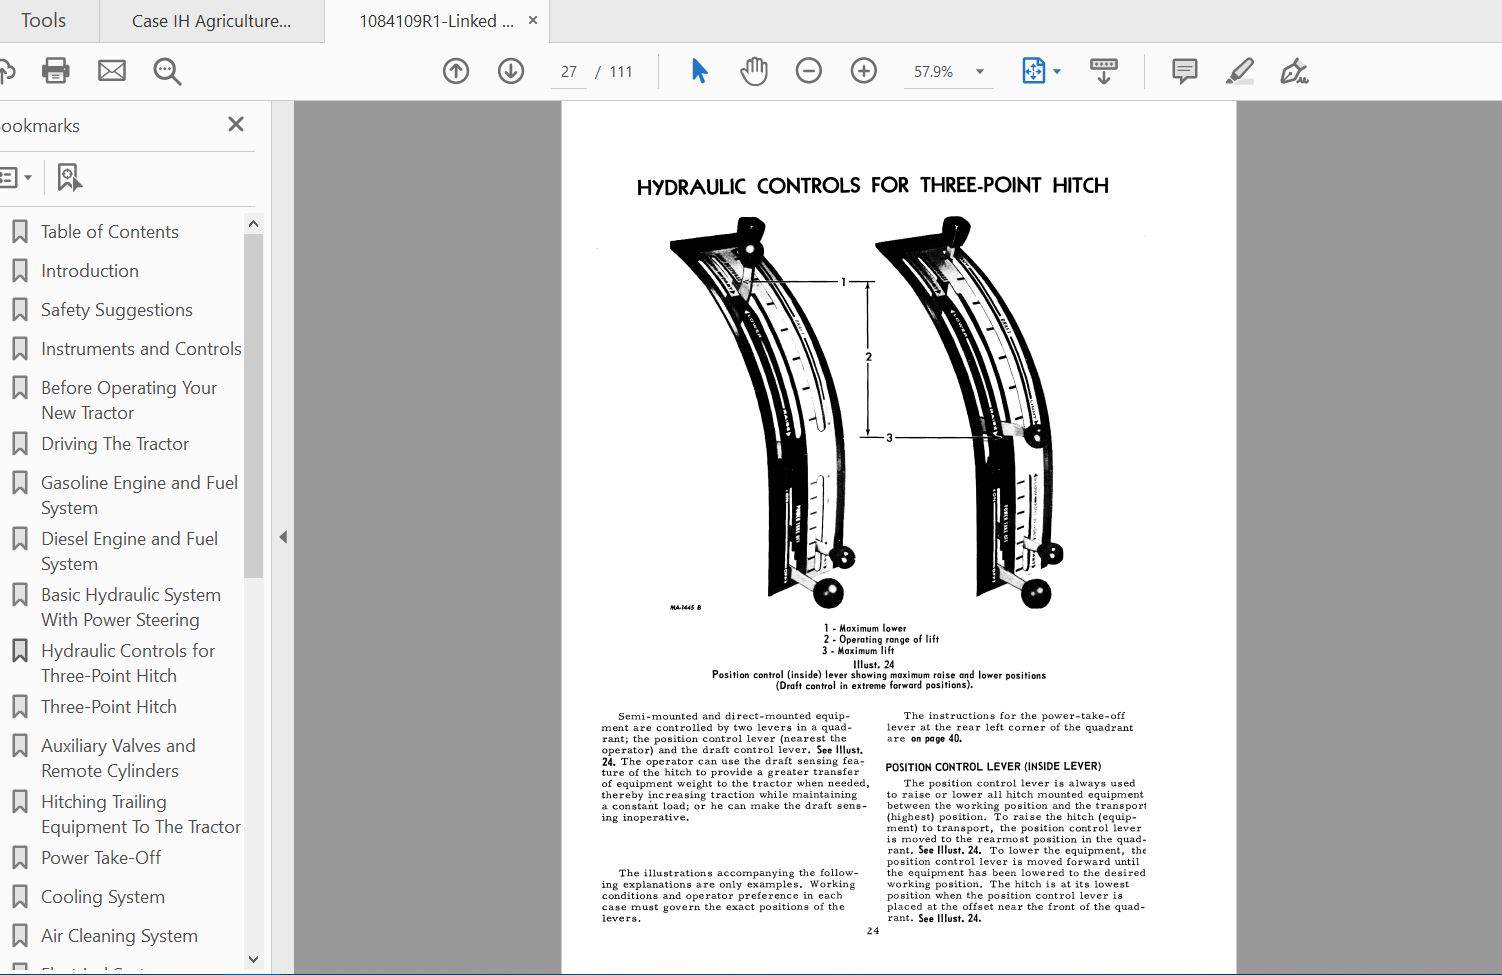Click bookmark icon beside Table of Contents

tap(19, 232)
